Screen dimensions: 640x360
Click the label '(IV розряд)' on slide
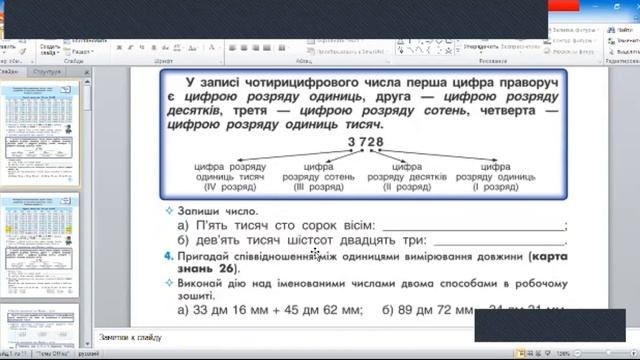point(230,187)
